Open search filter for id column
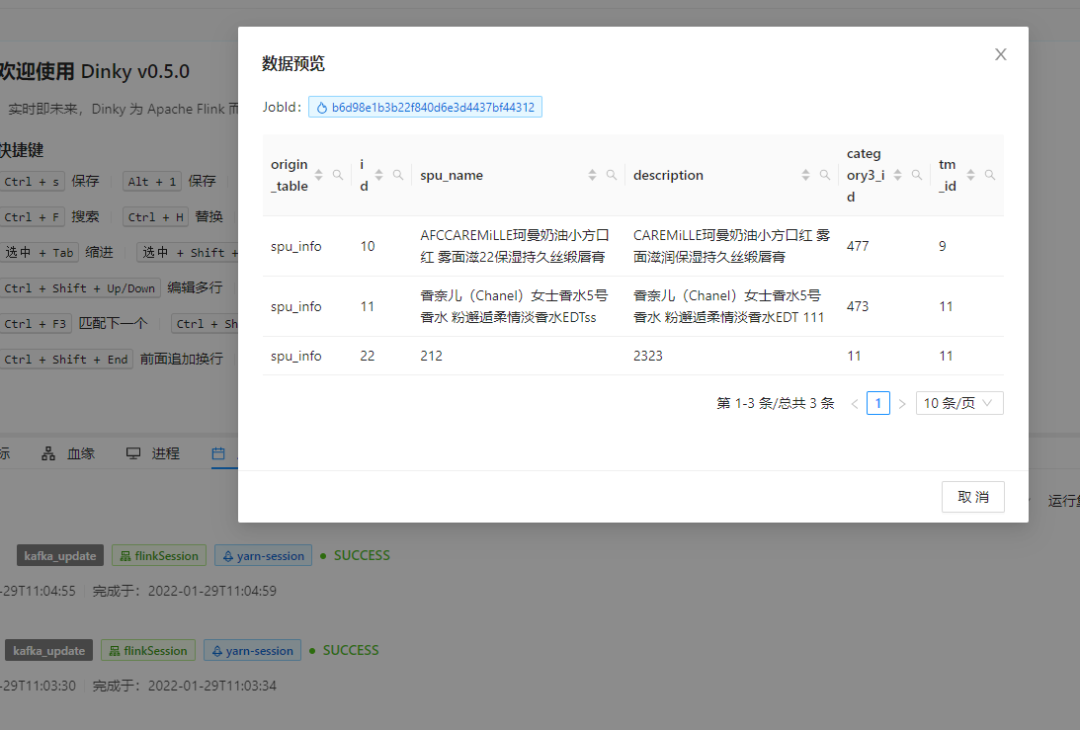This screenshot has height=730, width=1080. point(398,175)
